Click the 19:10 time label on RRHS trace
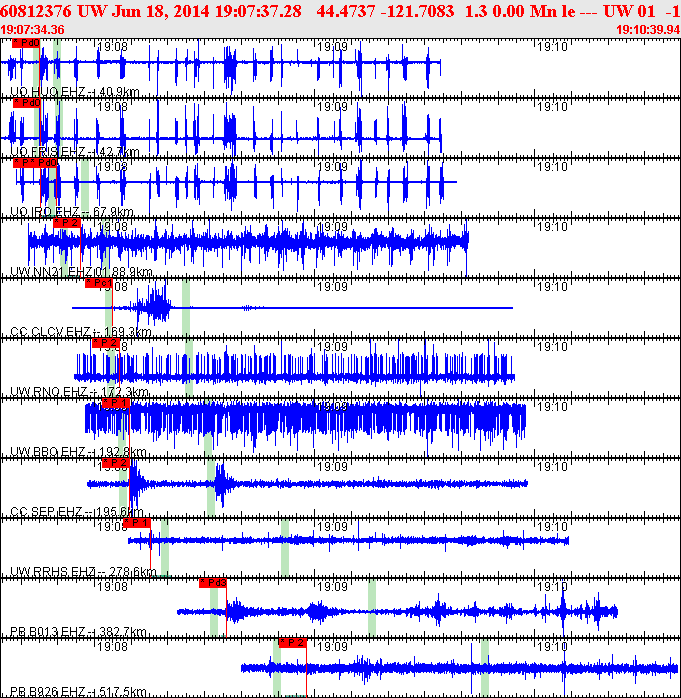 click(552, 527)
